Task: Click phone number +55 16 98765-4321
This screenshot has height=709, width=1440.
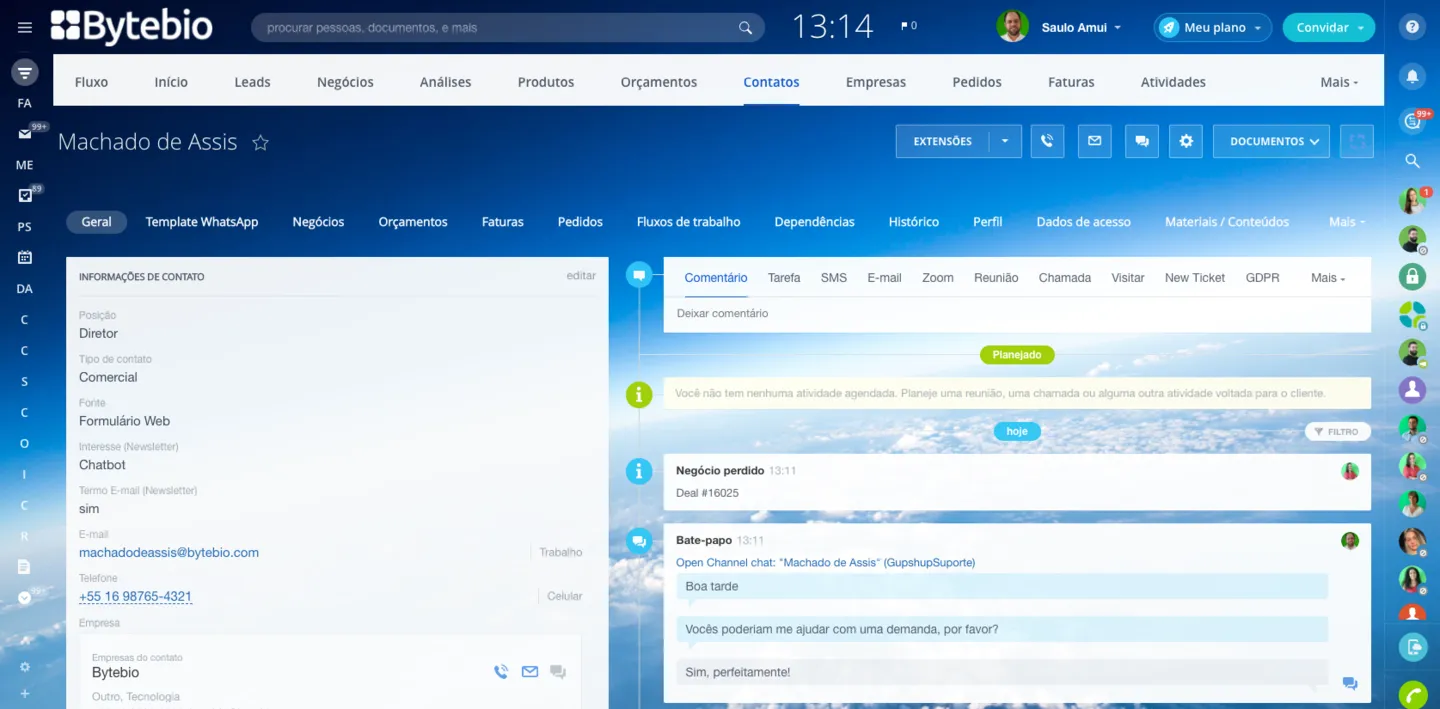Action: [x=135, y=596]
